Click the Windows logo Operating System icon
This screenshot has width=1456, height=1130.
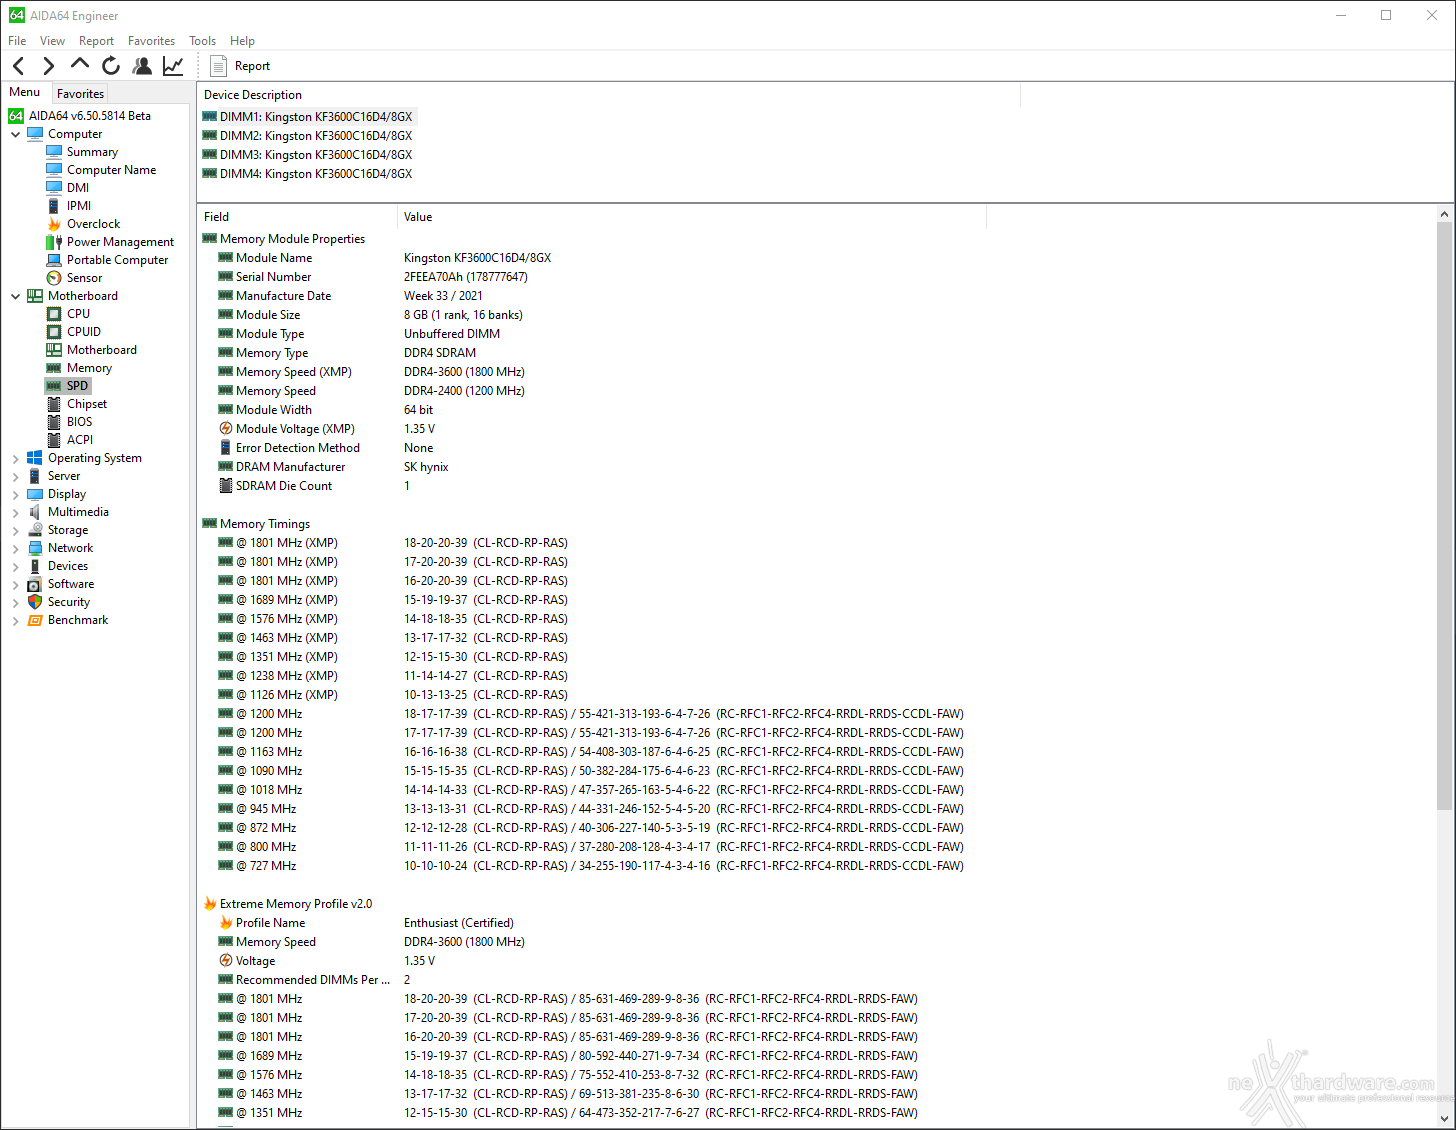point(35,458)
